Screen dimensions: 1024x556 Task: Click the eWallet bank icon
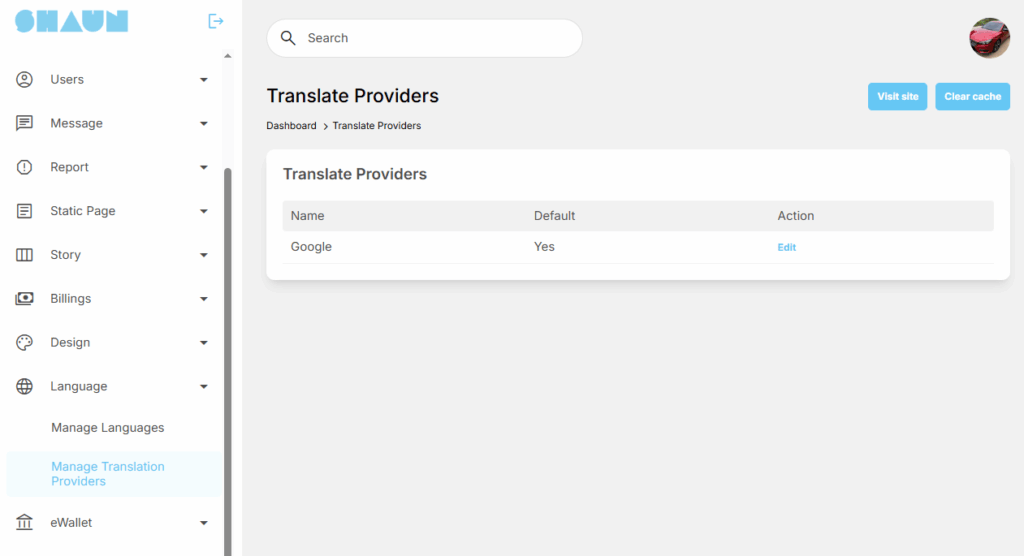click(x=25, y=522)
